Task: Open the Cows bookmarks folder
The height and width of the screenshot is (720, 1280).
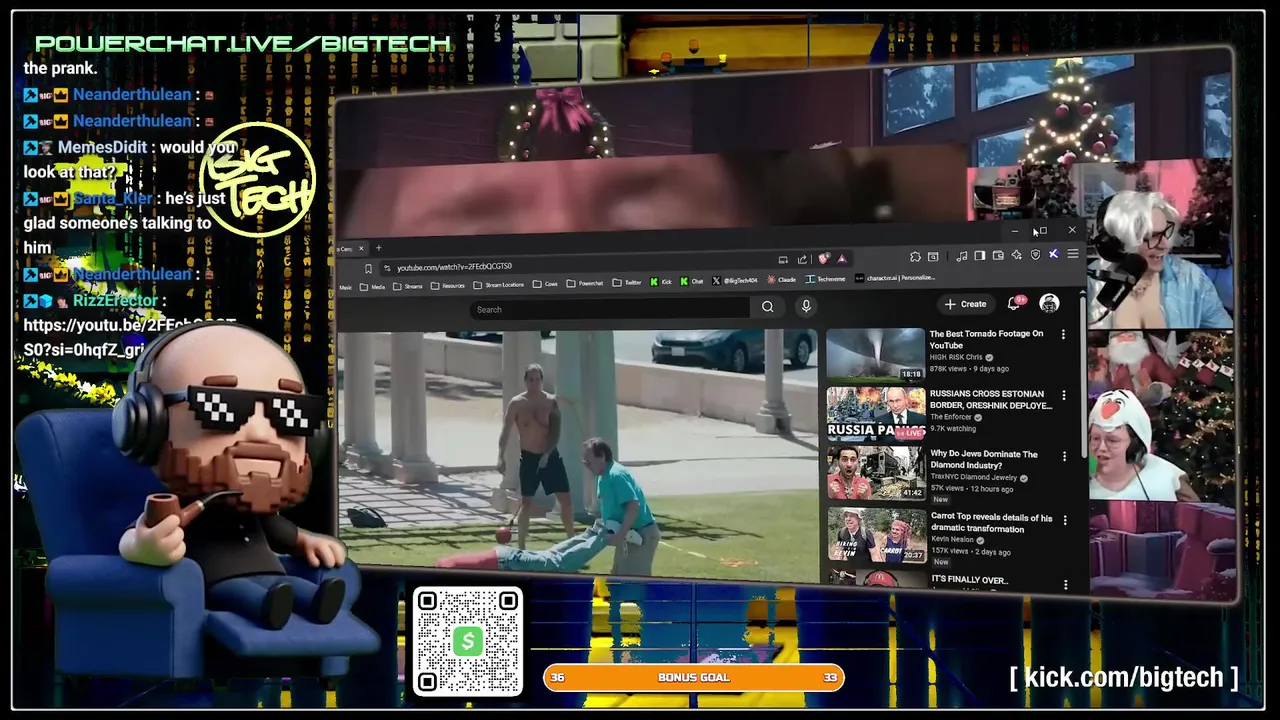Action: pos(545,284)
